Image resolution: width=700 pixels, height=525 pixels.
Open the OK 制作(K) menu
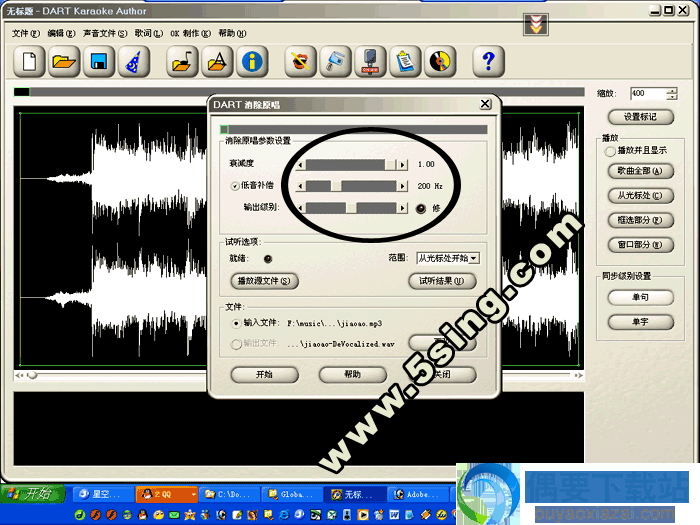tap(190, 33)
